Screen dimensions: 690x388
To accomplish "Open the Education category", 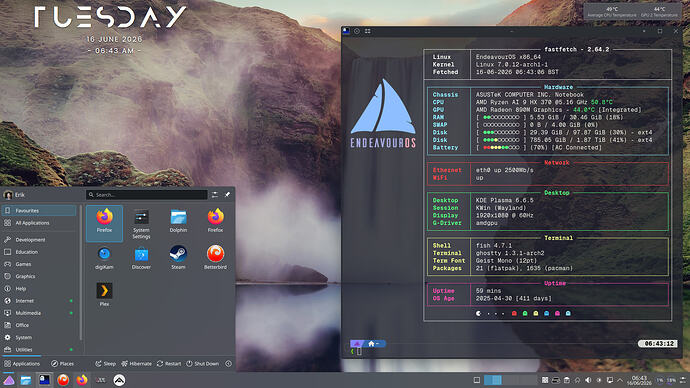I will tap(39, 252).
